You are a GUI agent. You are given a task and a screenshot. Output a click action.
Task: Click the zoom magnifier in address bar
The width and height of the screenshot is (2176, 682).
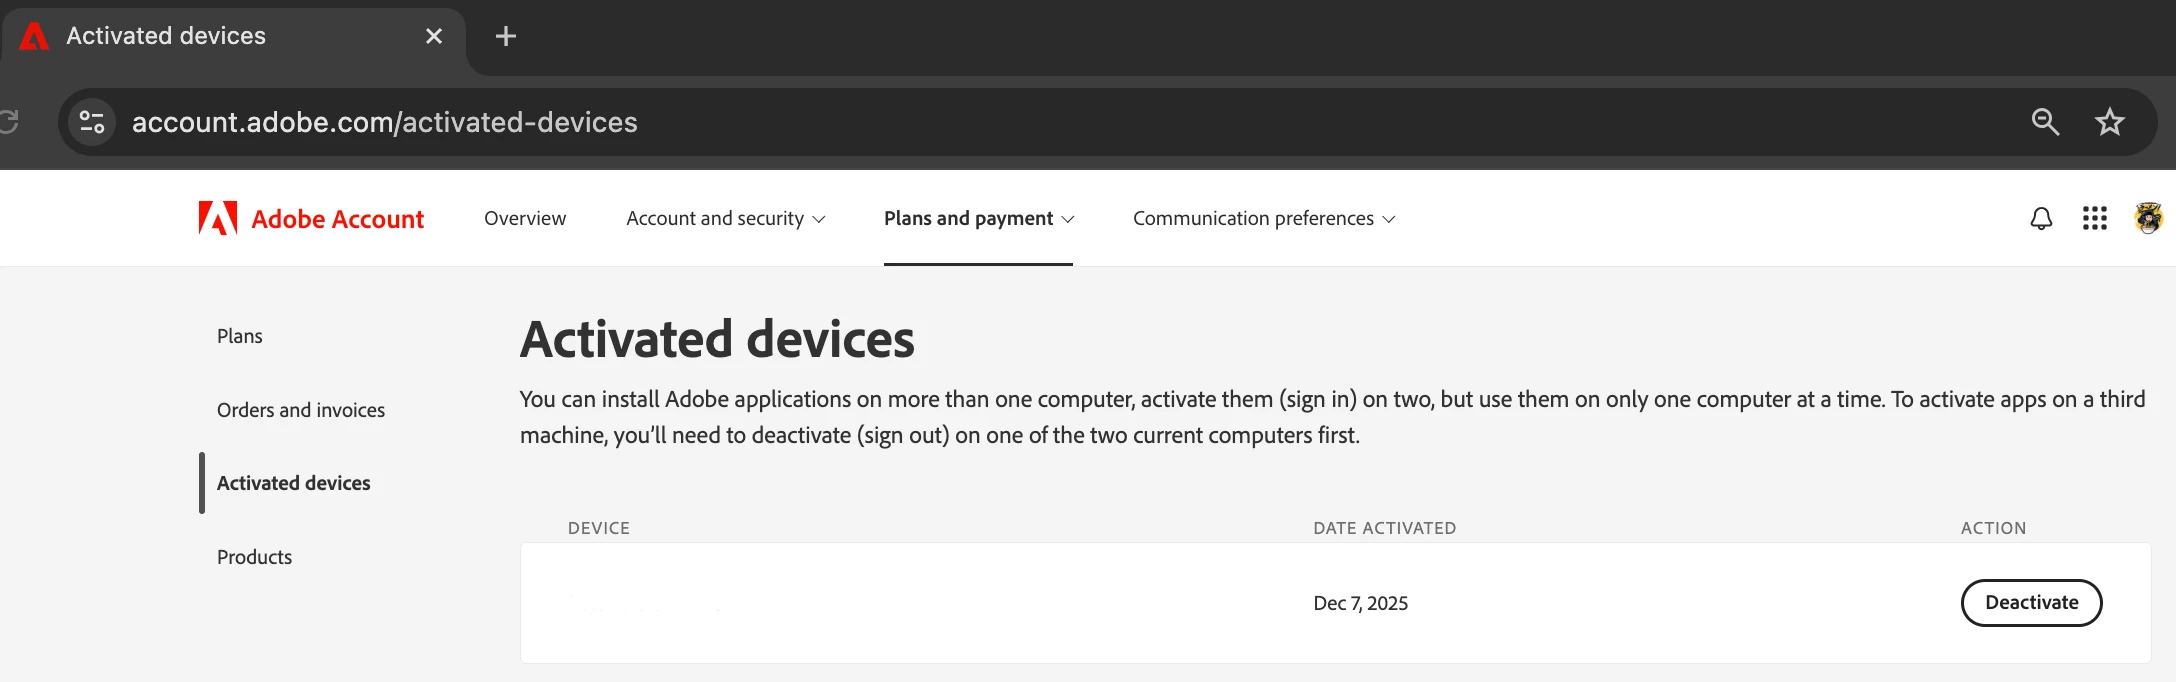click(2045, 122)
